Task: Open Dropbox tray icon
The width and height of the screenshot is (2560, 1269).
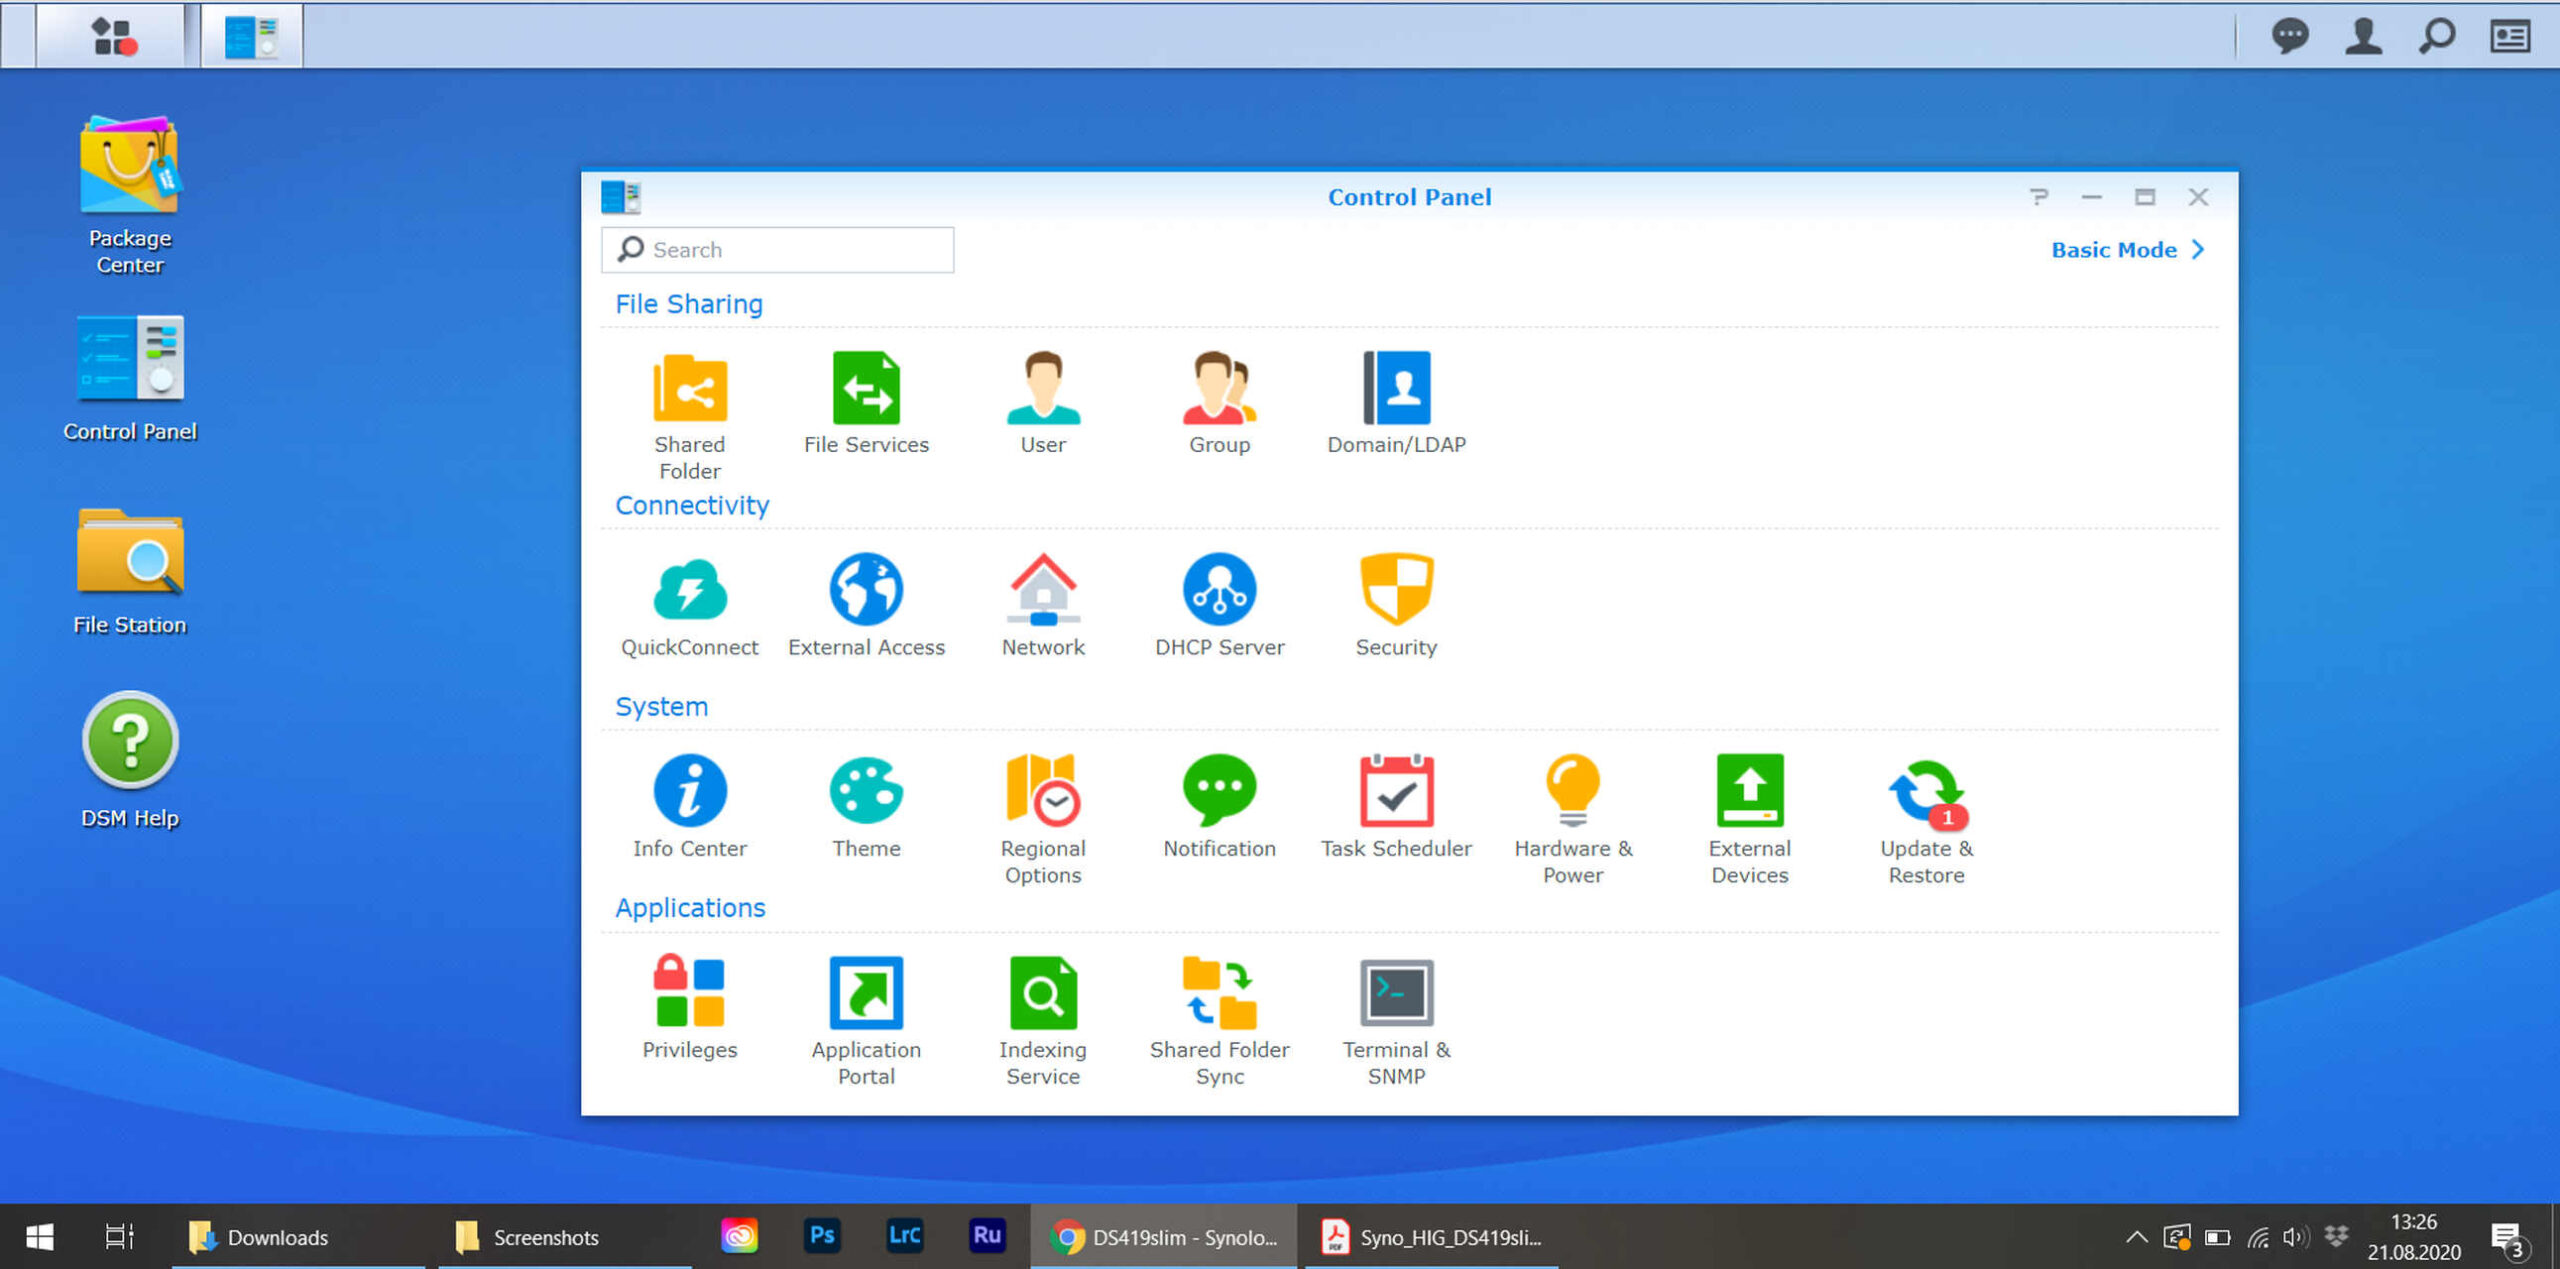Action: (x=2336, y=1237)
